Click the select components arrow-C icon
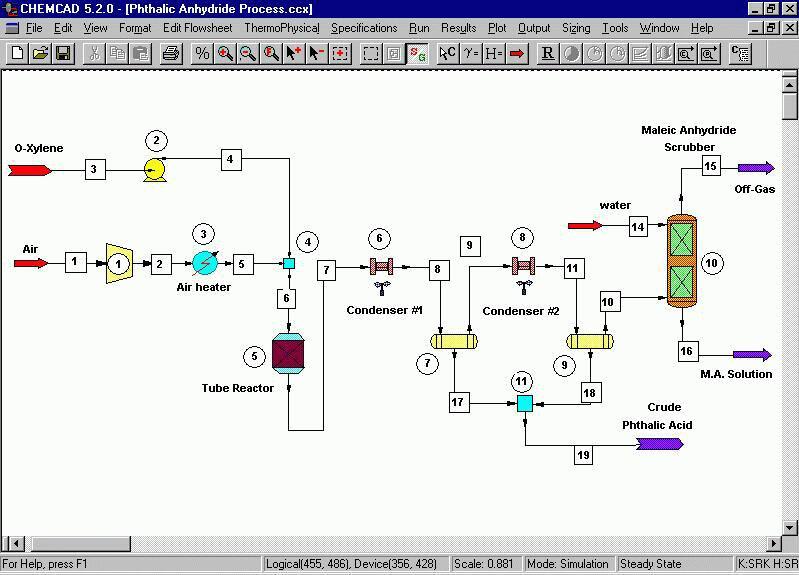 coord(448,53)
